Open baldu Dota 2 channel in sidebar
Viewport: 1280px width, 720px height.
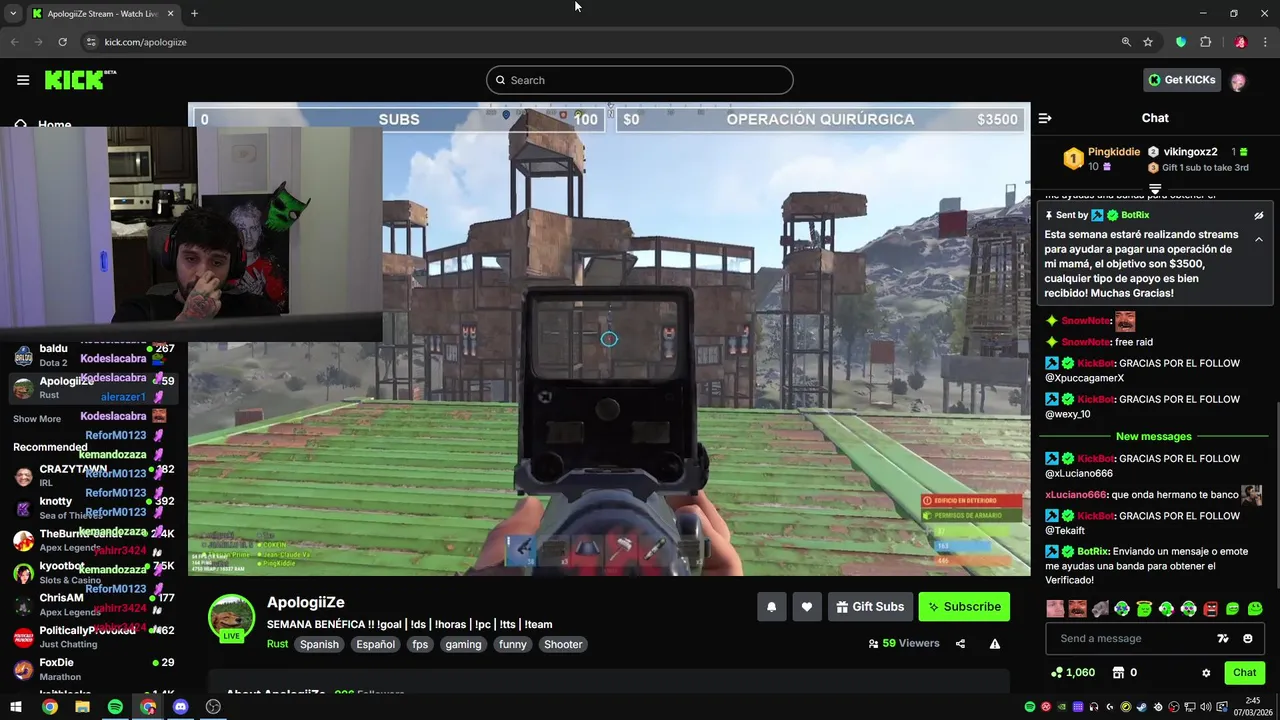pyautogui.click(x=94, y=355)
